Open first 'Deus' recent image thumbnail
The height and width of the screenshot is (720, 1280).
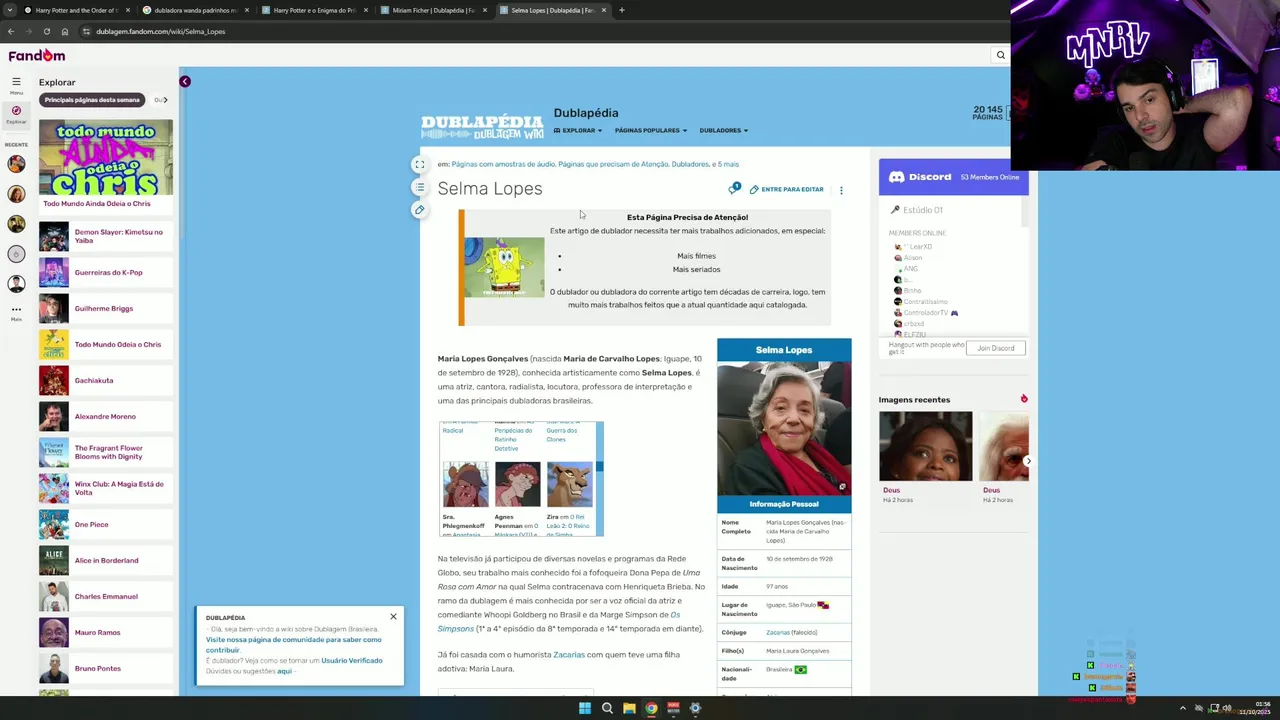point(925,446)
